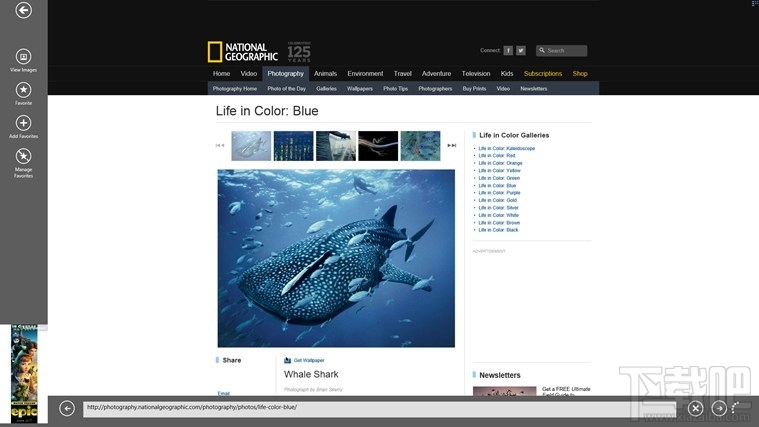
Task: Click the stop loading X button
Action: pyautogui.click(x=696, y=409)
